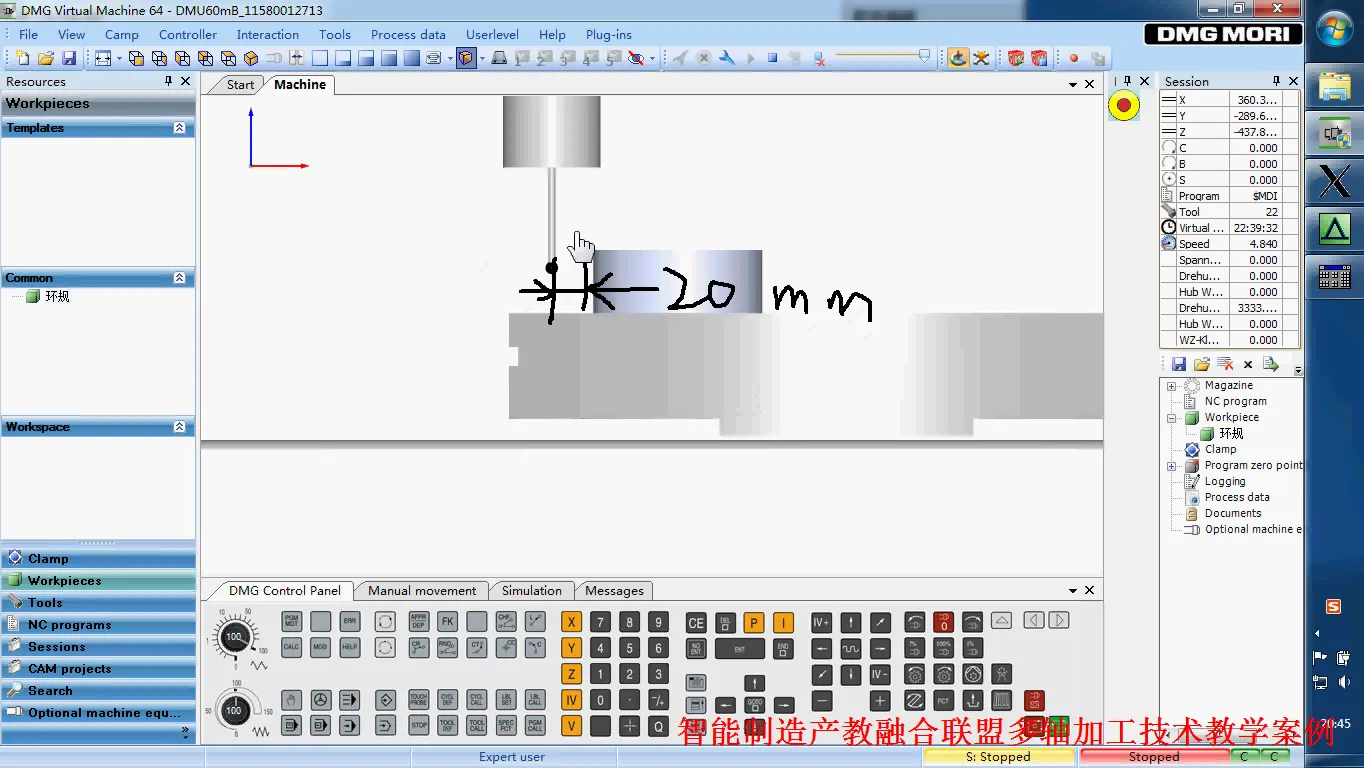Image resolution: width=1364 pixels, height=768 pixels.
Task: Pin the Session panel
Action: pos(1276,81)
